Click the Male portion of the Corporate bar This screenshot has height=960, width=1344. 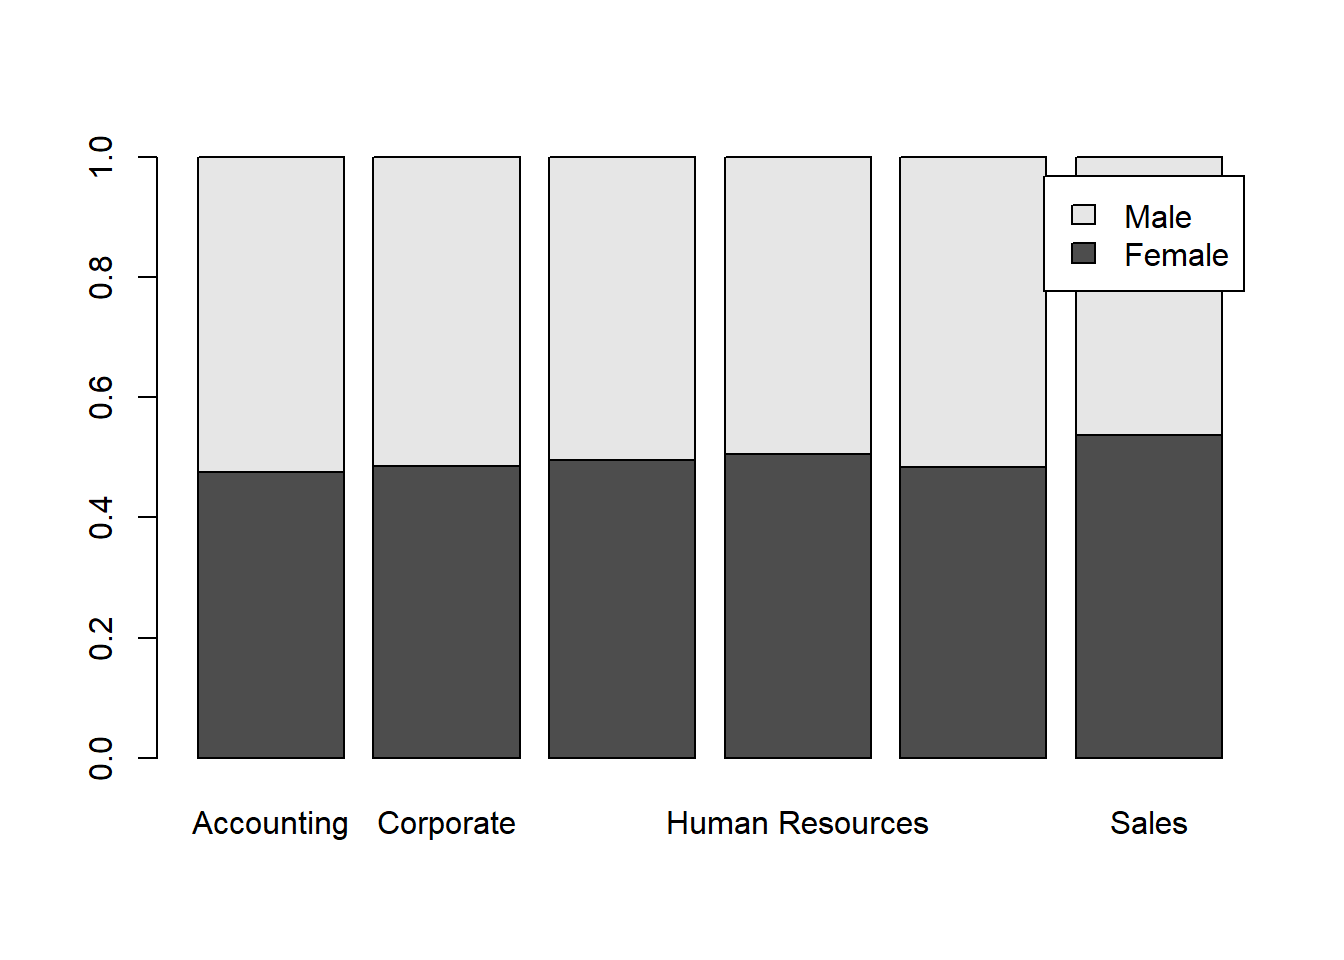[x=446, y=311]
